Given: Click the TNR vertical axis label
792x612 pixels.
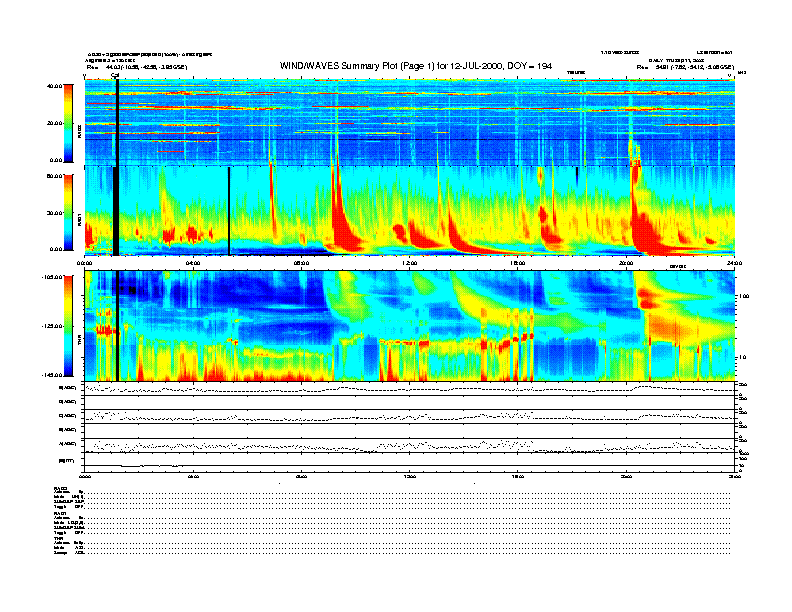Looking at the screenshot, I should pyautogui.click(x=79, y=341).
